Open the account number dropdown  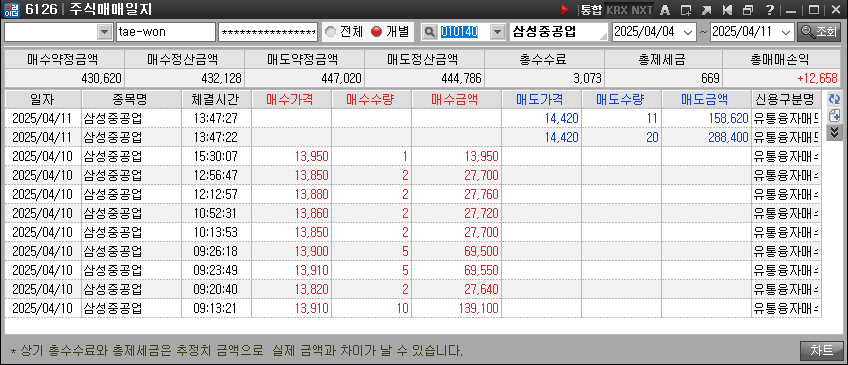[104, 32]
